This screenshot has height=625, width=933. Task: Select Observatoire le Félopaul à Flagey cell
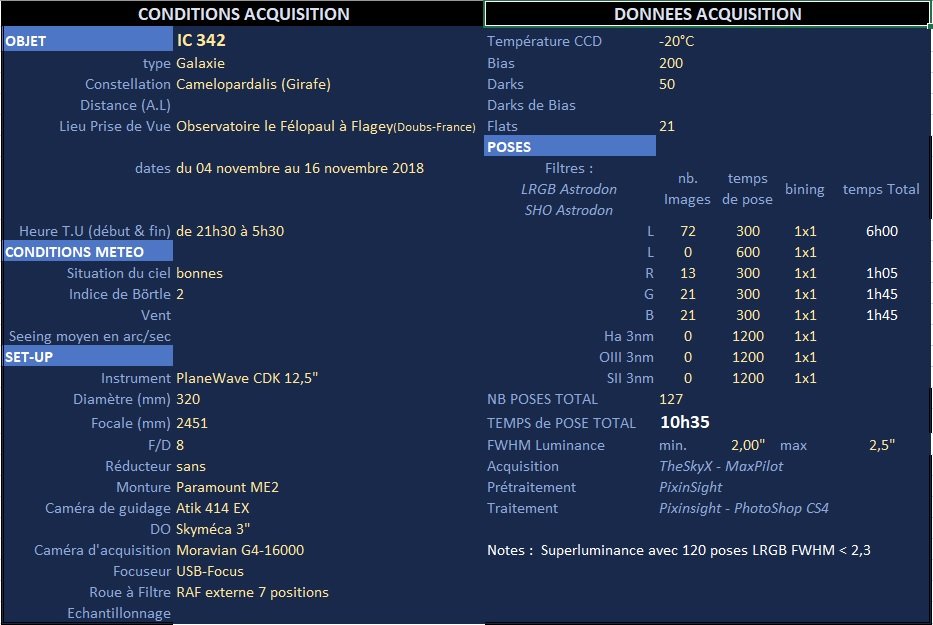(326, 126)
